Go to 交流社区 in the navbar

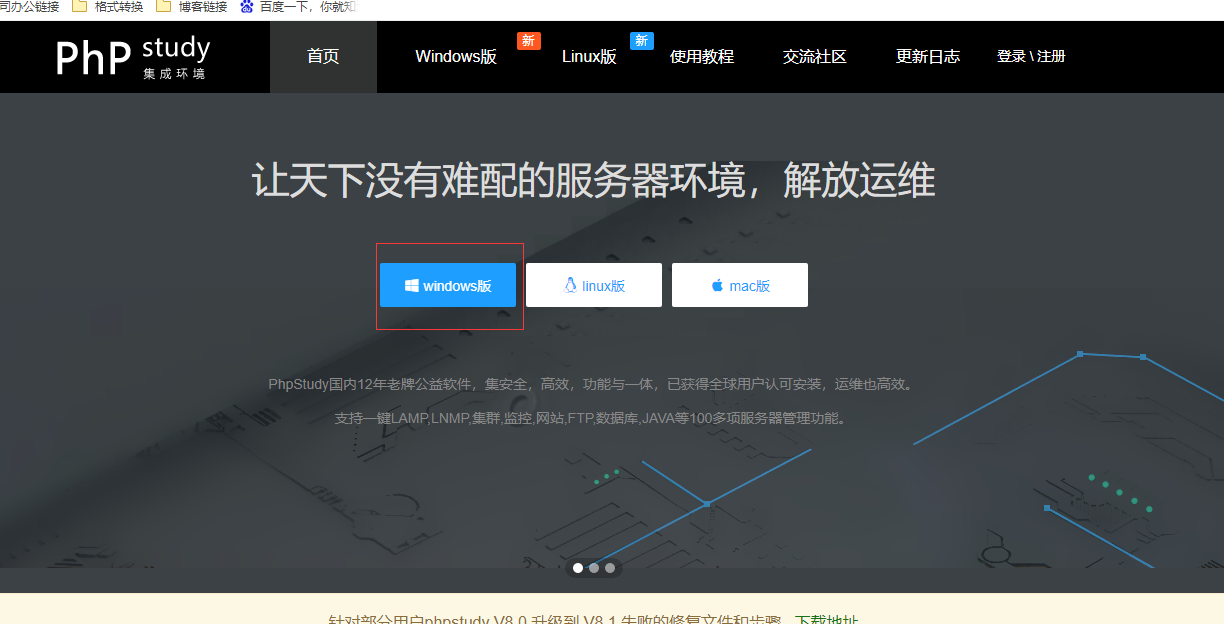815,57
